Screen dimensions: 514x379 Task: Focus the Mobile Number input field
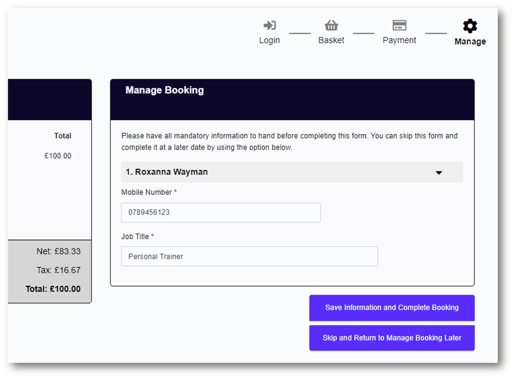point(221,212)
